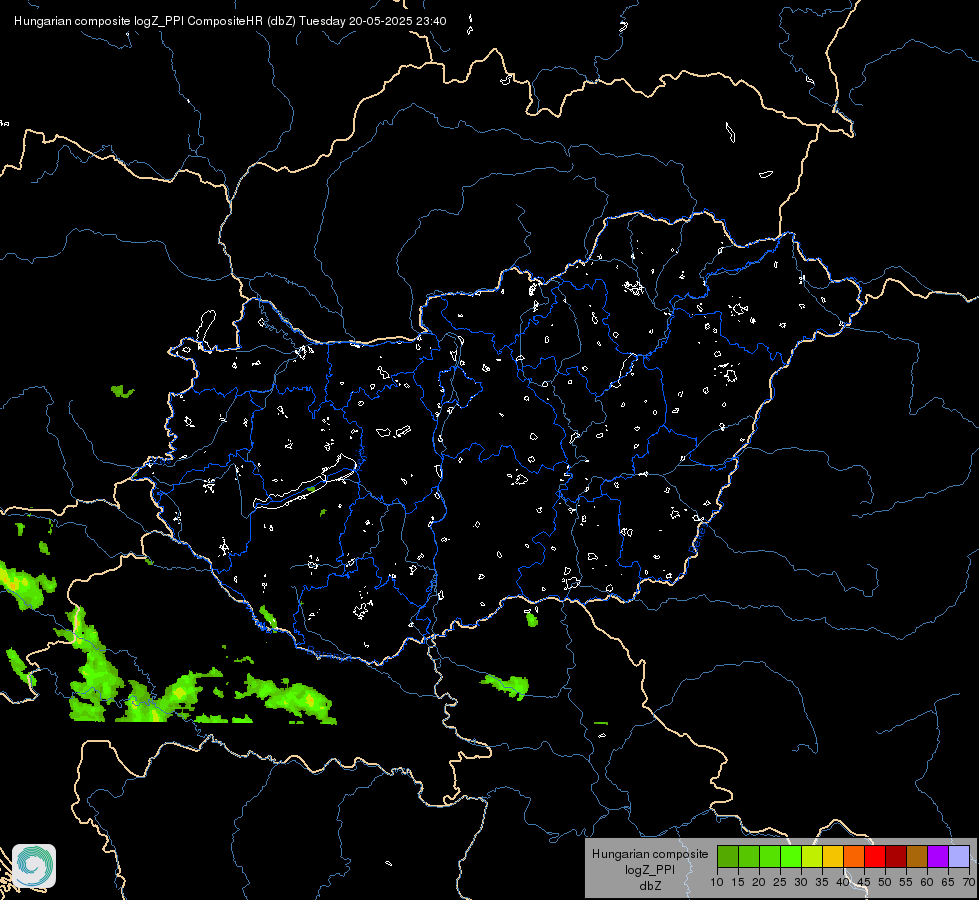
Task: Click the legend scale value '20'
Action: pyautogui.click(x=759, y=883)
